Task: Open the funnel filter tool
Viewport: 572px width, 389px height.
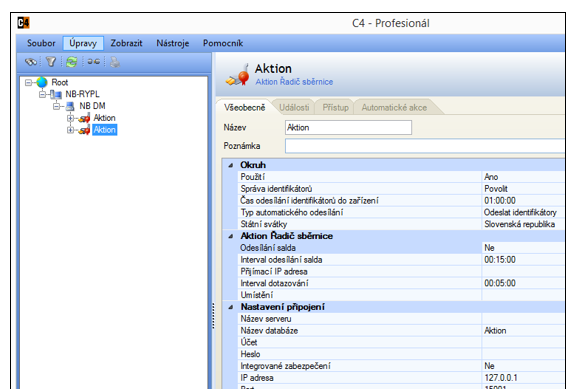Action: (51, 62)
